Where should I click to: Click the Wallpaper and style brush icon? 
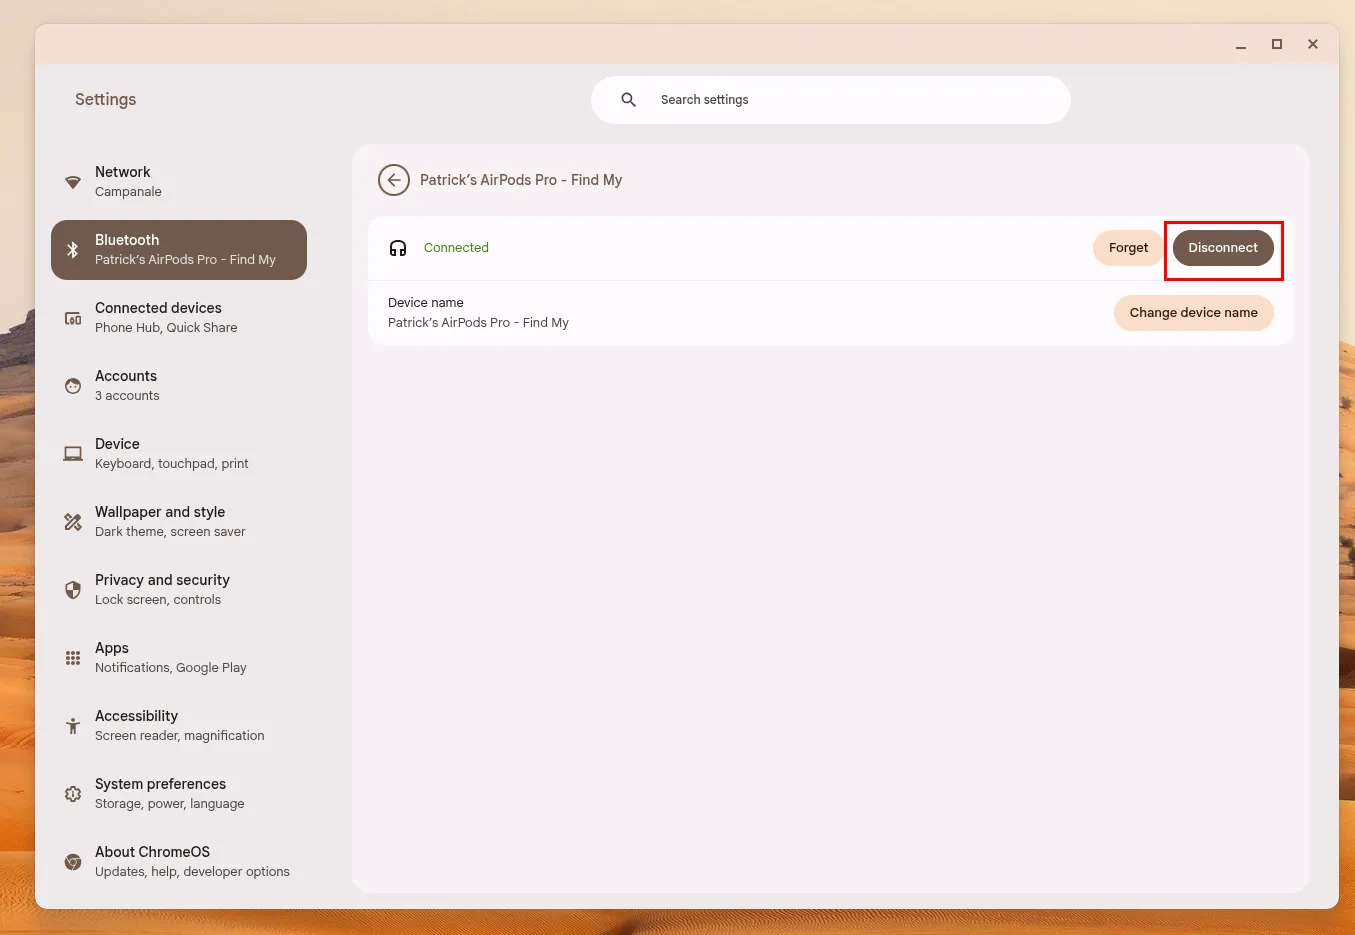73,522
